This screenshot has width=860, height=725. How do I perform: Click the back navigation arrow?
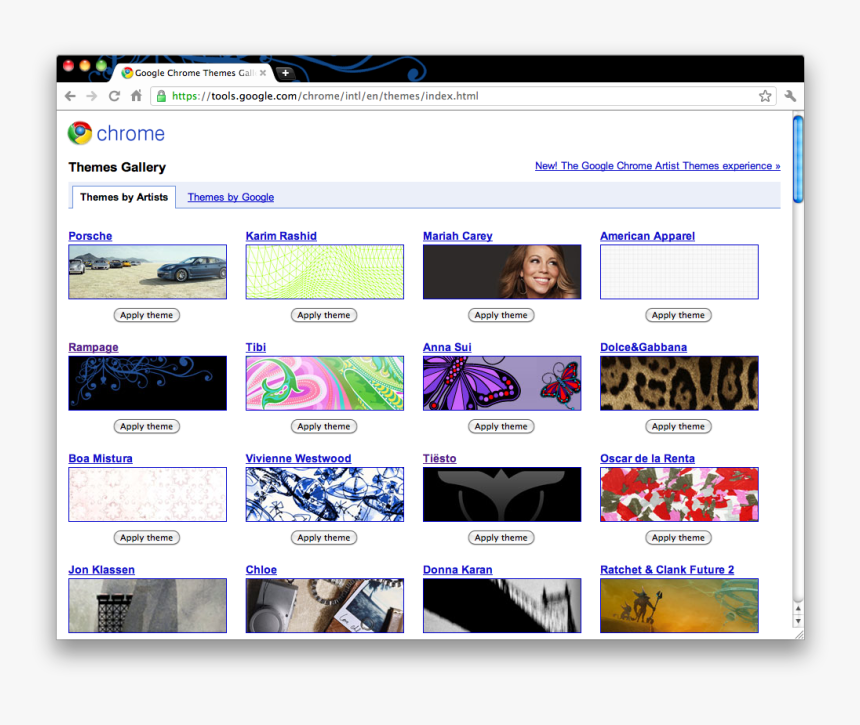point(69,96)
